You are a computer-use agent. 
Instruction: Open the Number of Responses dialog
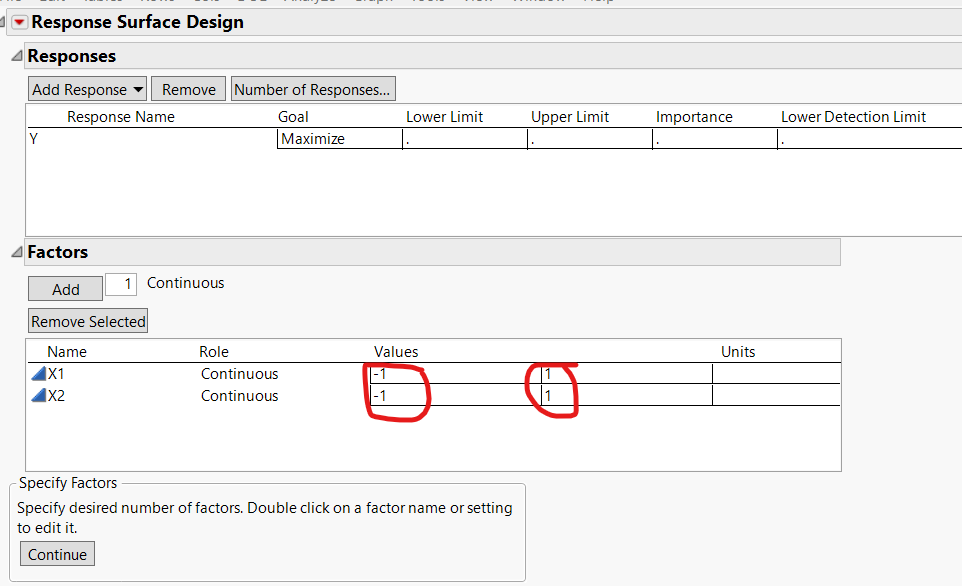[313, 88]
